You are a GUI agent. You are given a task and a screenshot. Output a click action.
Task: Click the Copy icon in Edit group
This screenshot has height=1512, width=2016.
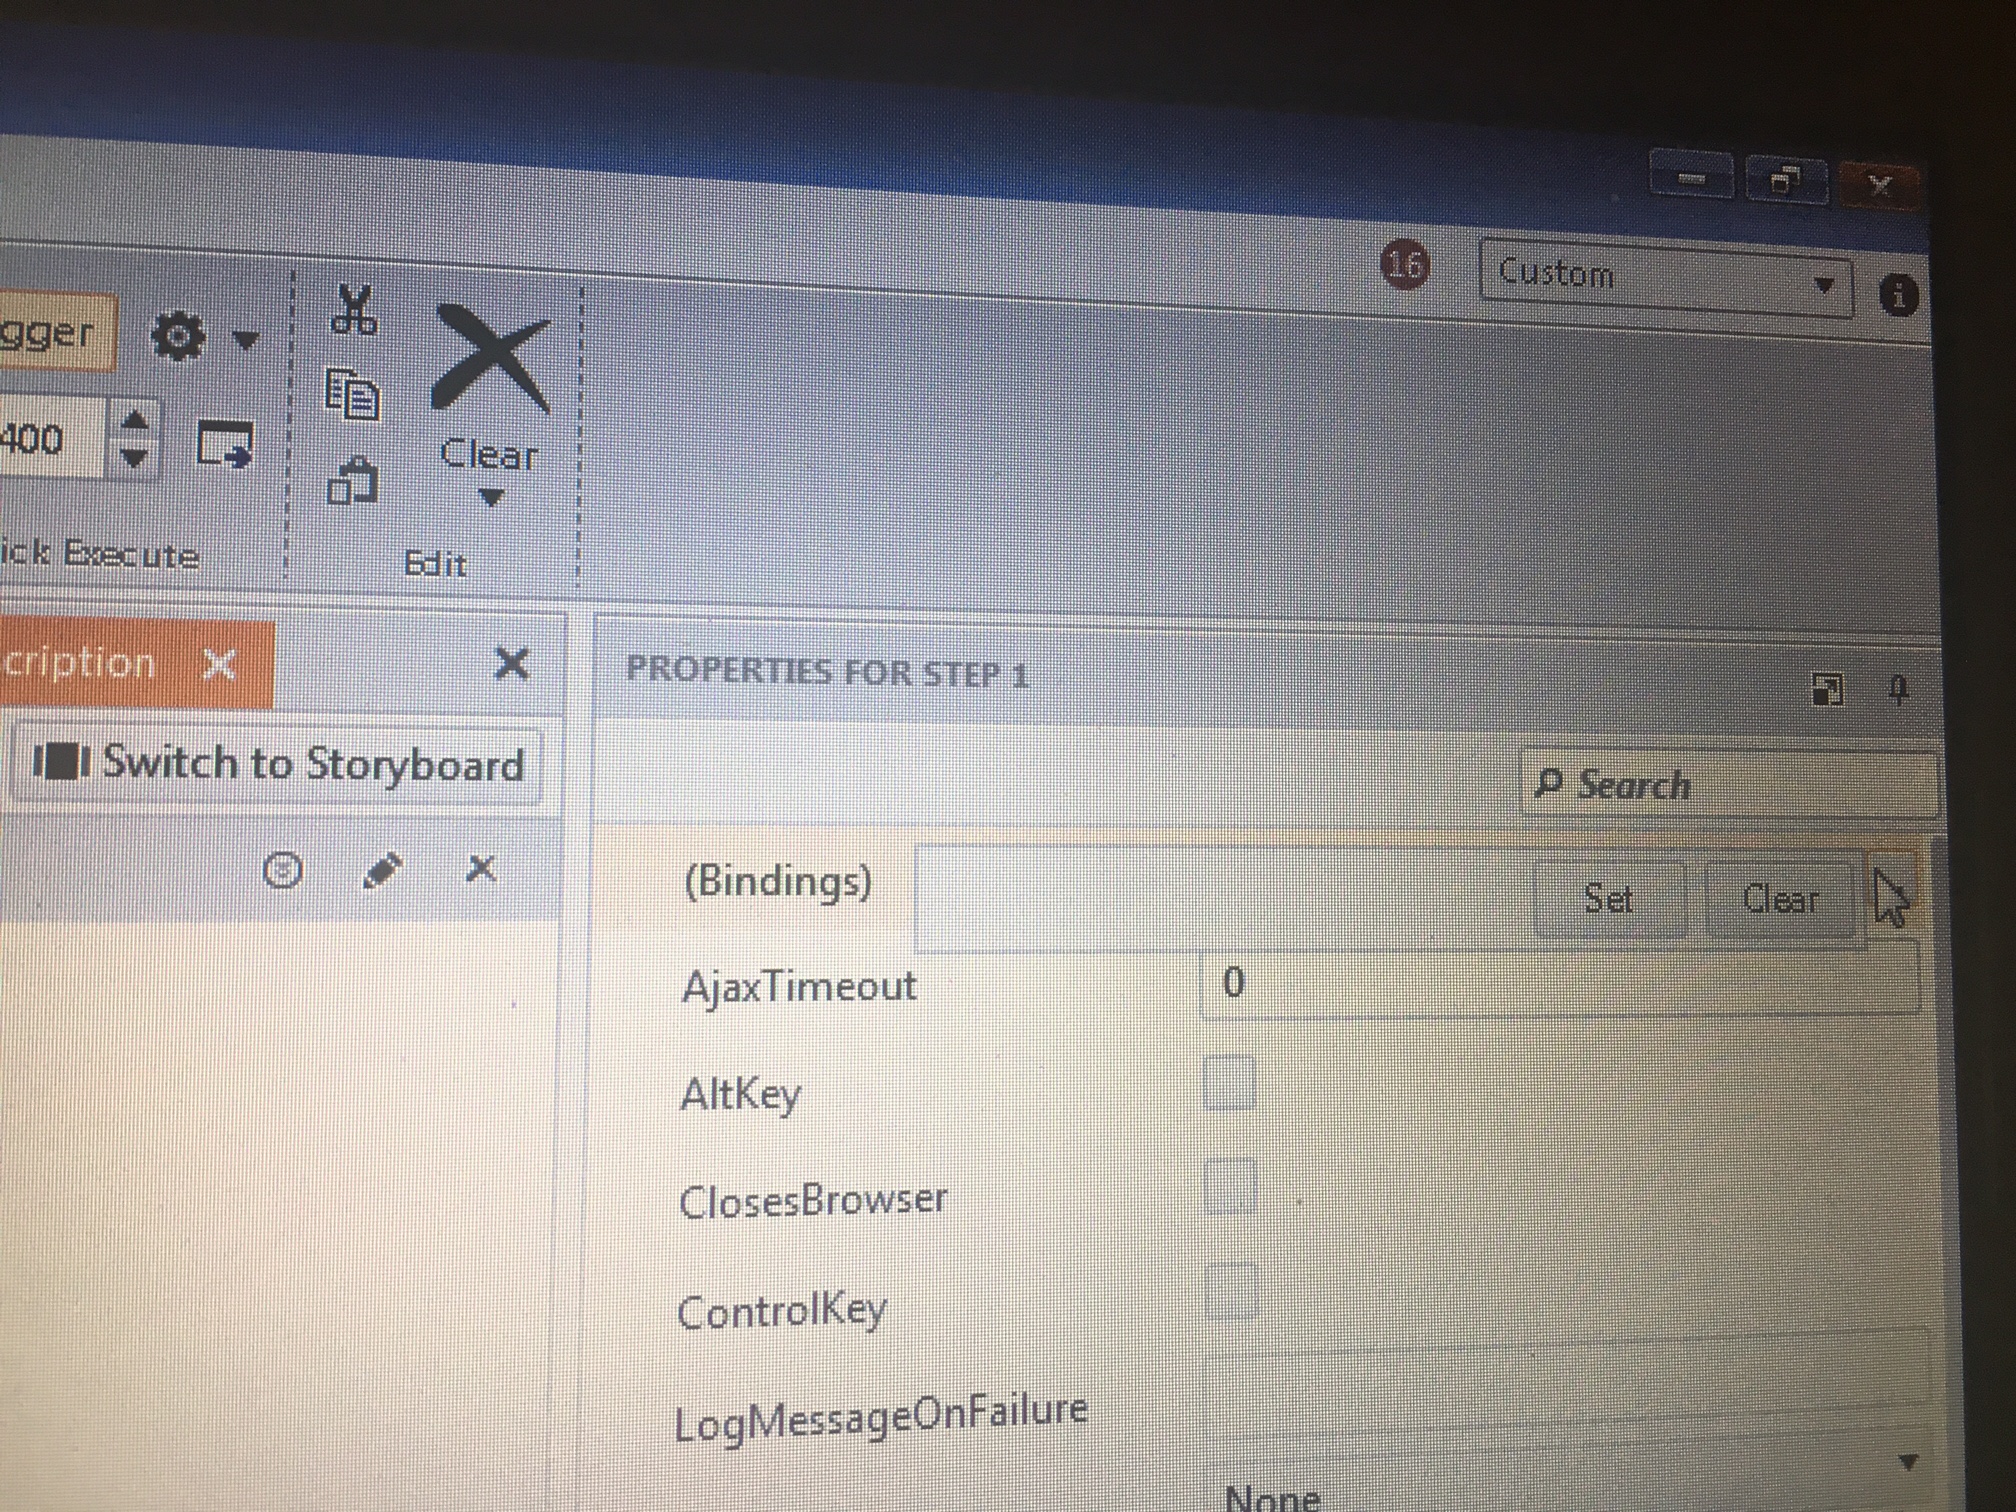353,394
